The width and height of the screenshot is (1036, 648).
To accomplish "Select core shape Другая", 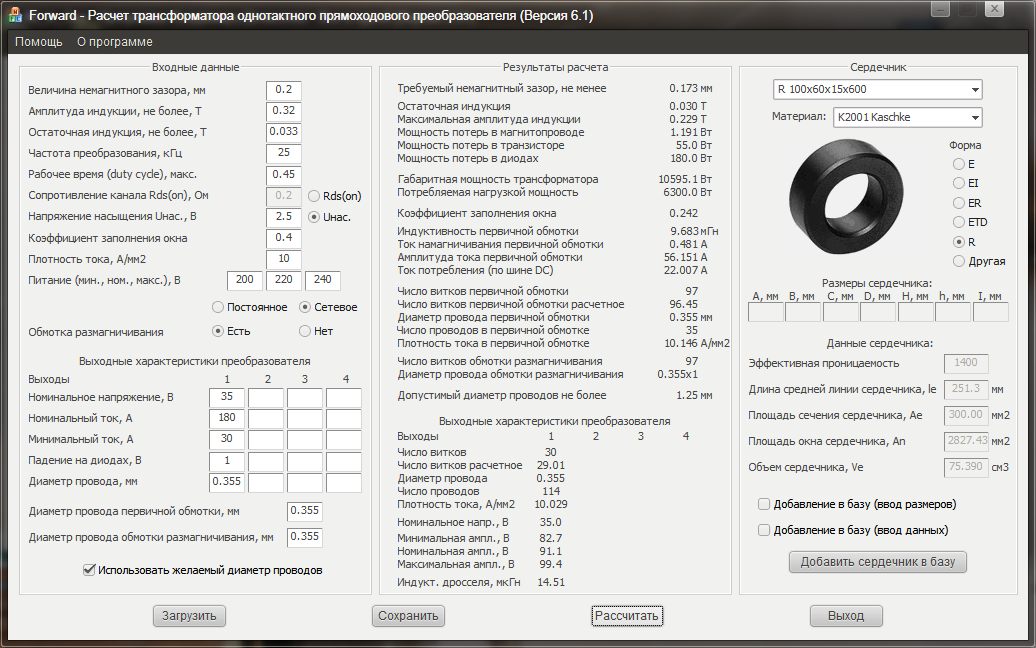I will [x=959, y=261].
